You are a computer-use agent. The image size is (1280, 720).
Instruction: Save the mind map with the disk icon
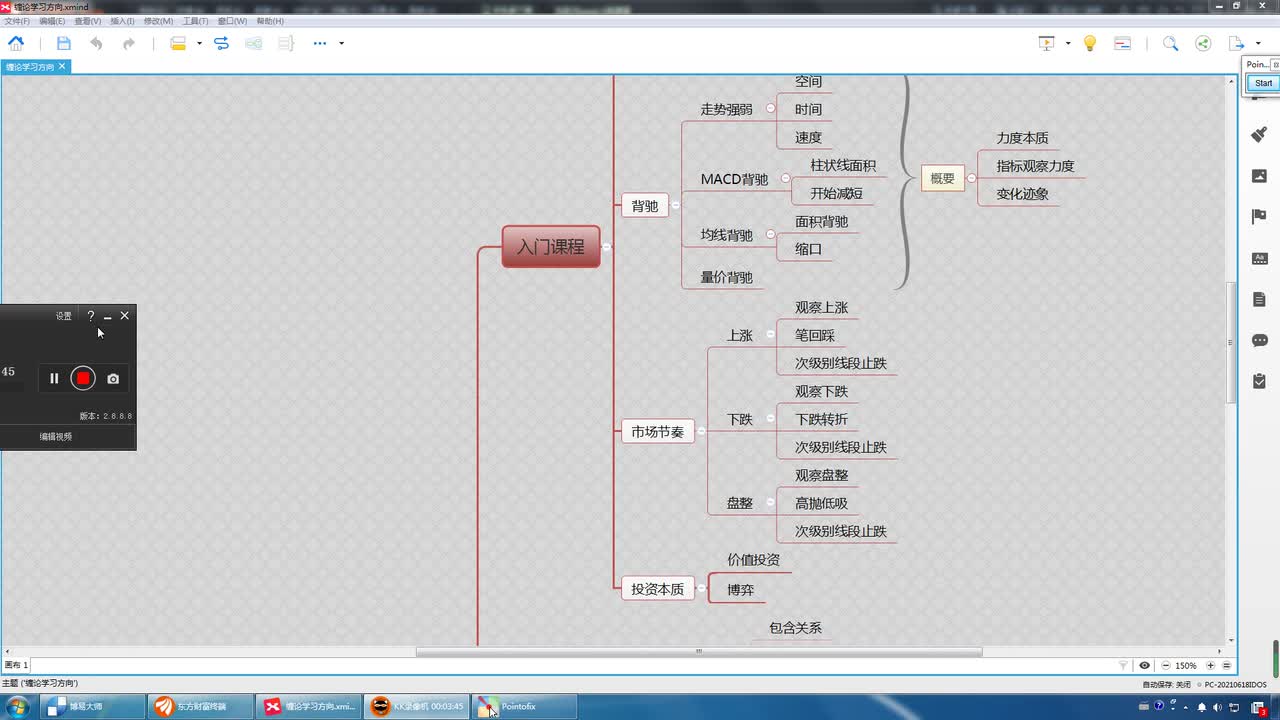[x=64, y=43]
